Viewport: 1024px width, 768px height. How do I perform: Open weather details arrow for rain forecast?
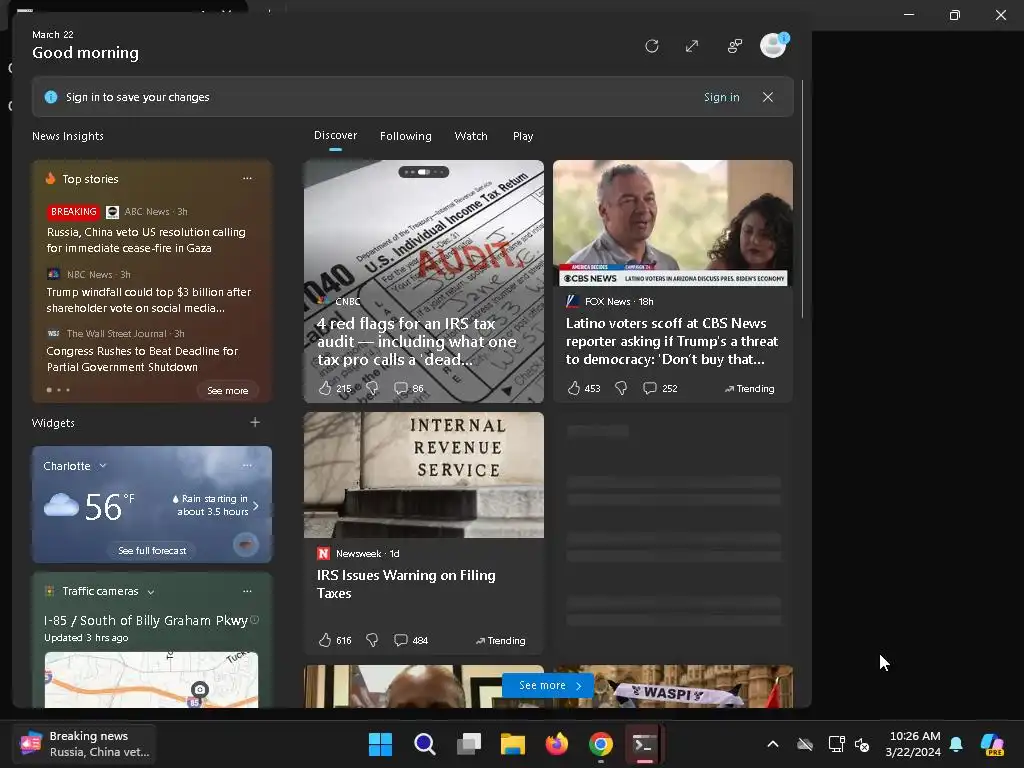[255, 506]
